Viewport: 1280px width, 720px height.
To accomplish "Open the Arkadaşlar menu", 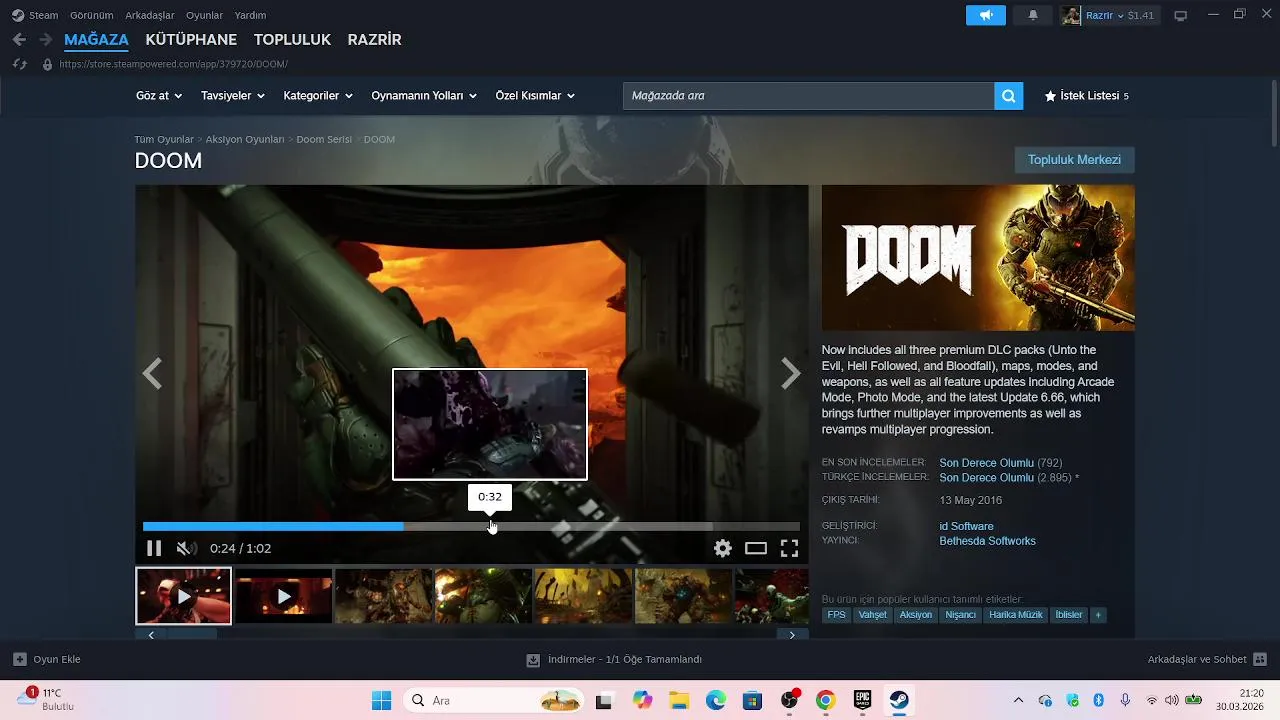I will click(x=150, y=15).
